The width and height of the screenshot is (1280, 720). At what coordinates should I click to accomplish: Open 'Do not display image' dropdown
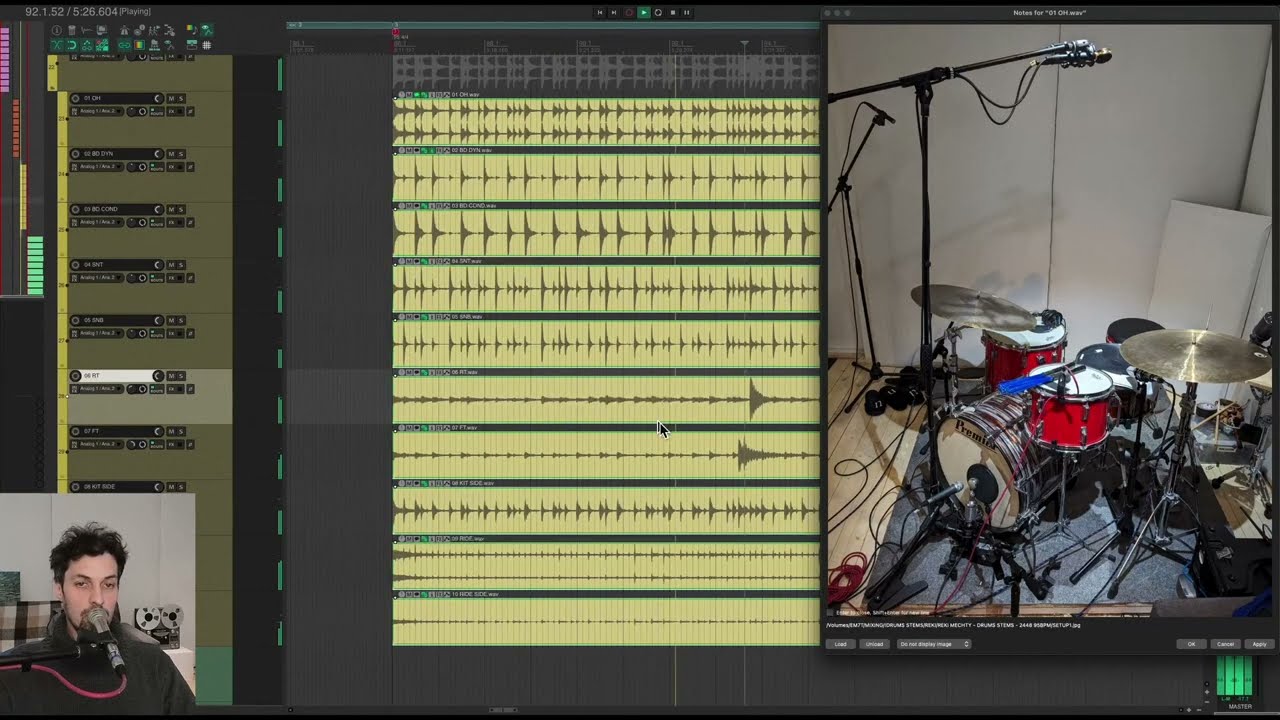coord(934,644)
